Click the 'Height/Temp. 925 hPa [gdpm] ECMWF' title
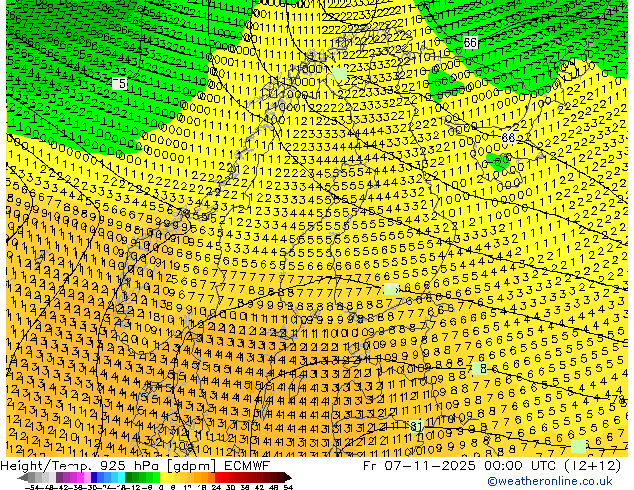The image size is (634, 490). pos(135,466)
